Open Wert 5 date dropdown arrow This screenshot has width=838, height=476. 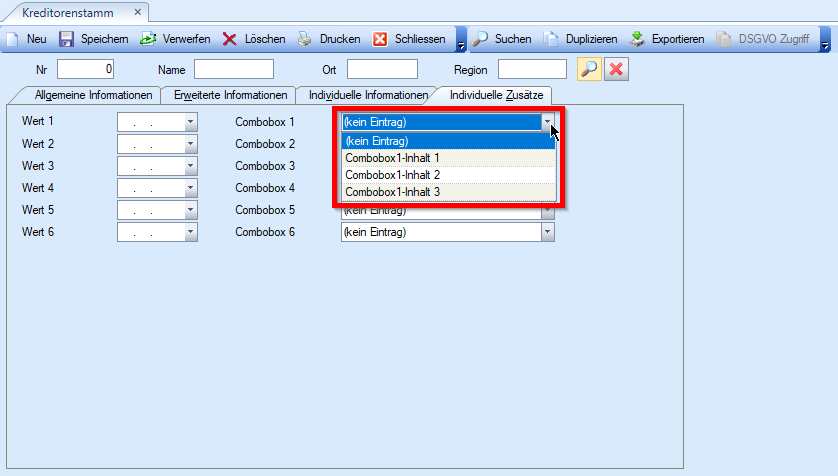191,210
